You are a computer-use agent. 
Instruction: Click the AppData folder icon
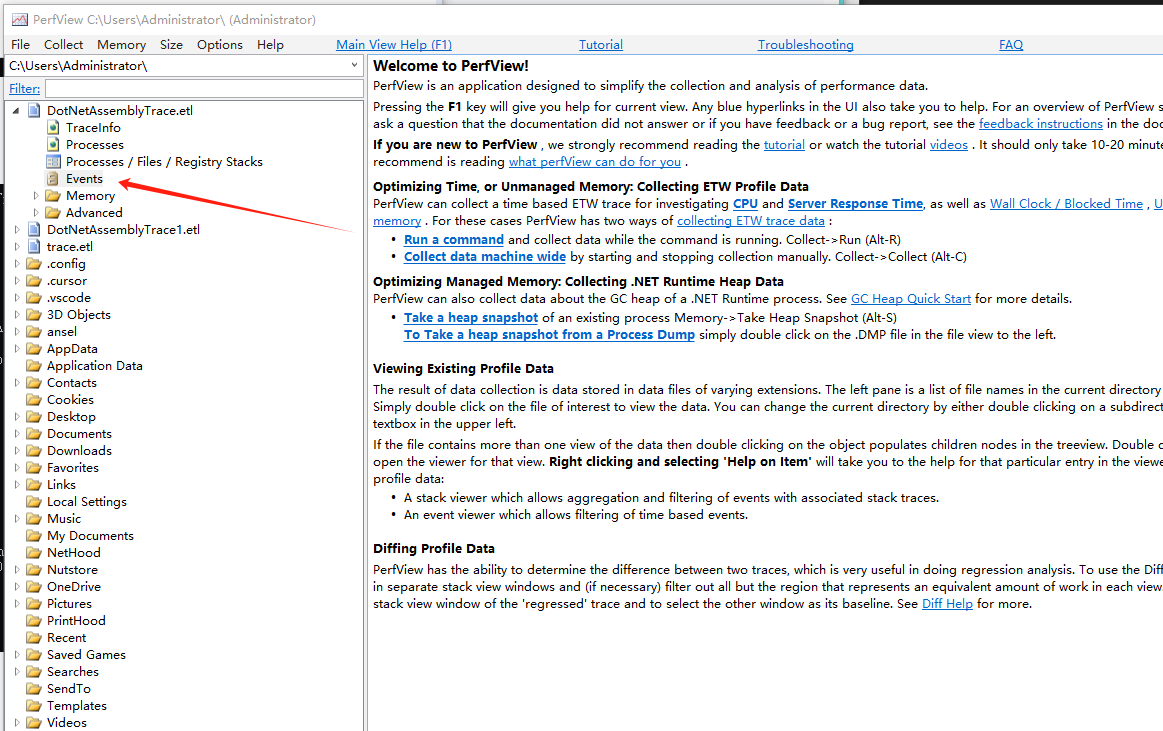click(34, 349)
